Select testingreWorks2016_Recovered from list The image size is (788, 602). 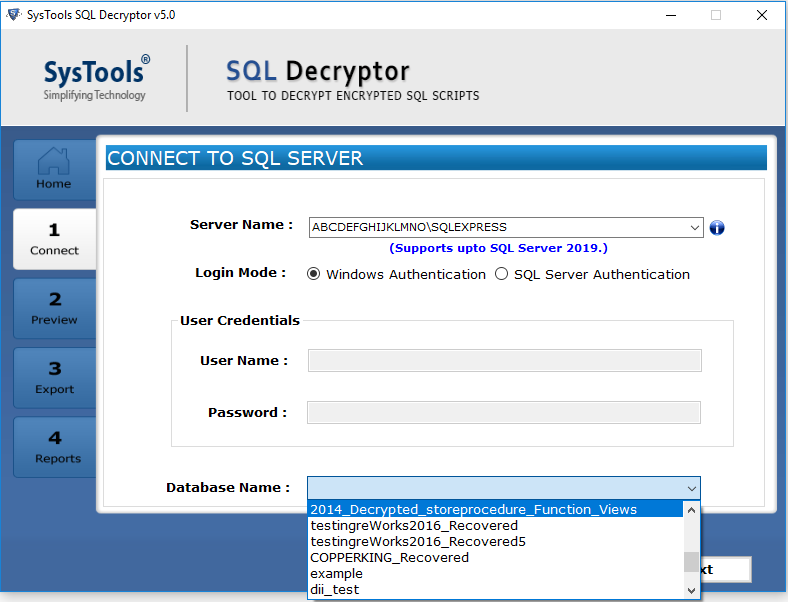coord(414,525)
